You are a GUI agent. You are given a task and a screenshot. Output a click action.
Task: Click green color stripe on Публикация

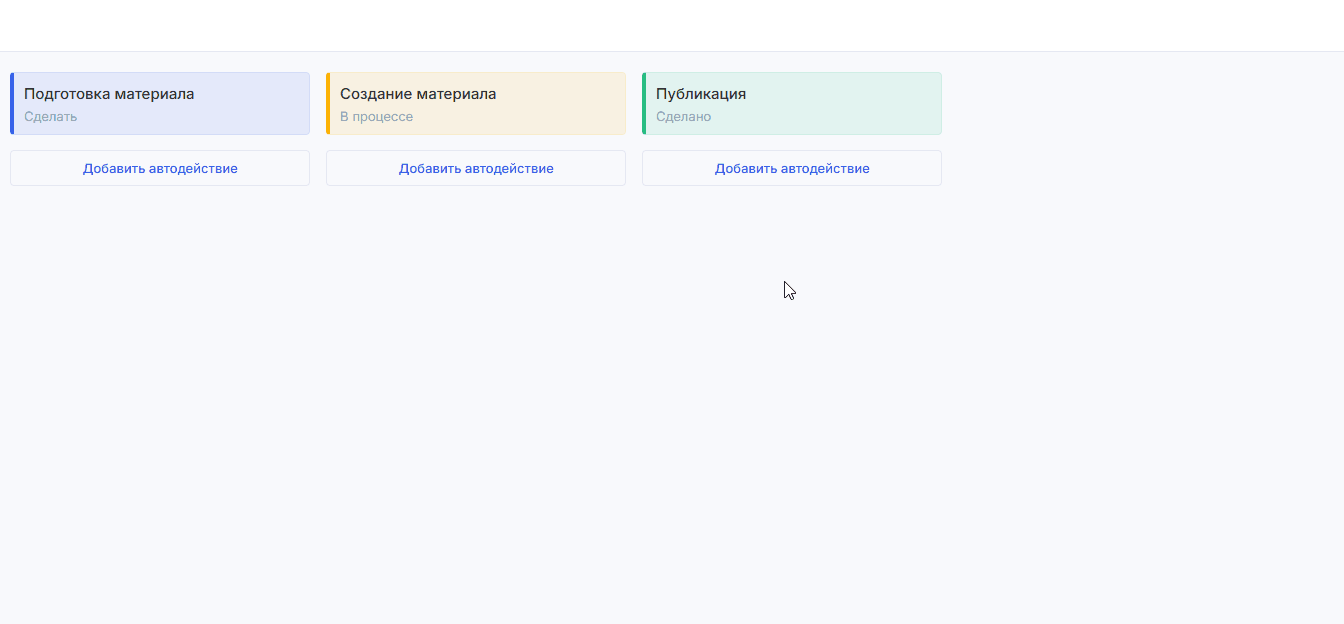point(644,103)
